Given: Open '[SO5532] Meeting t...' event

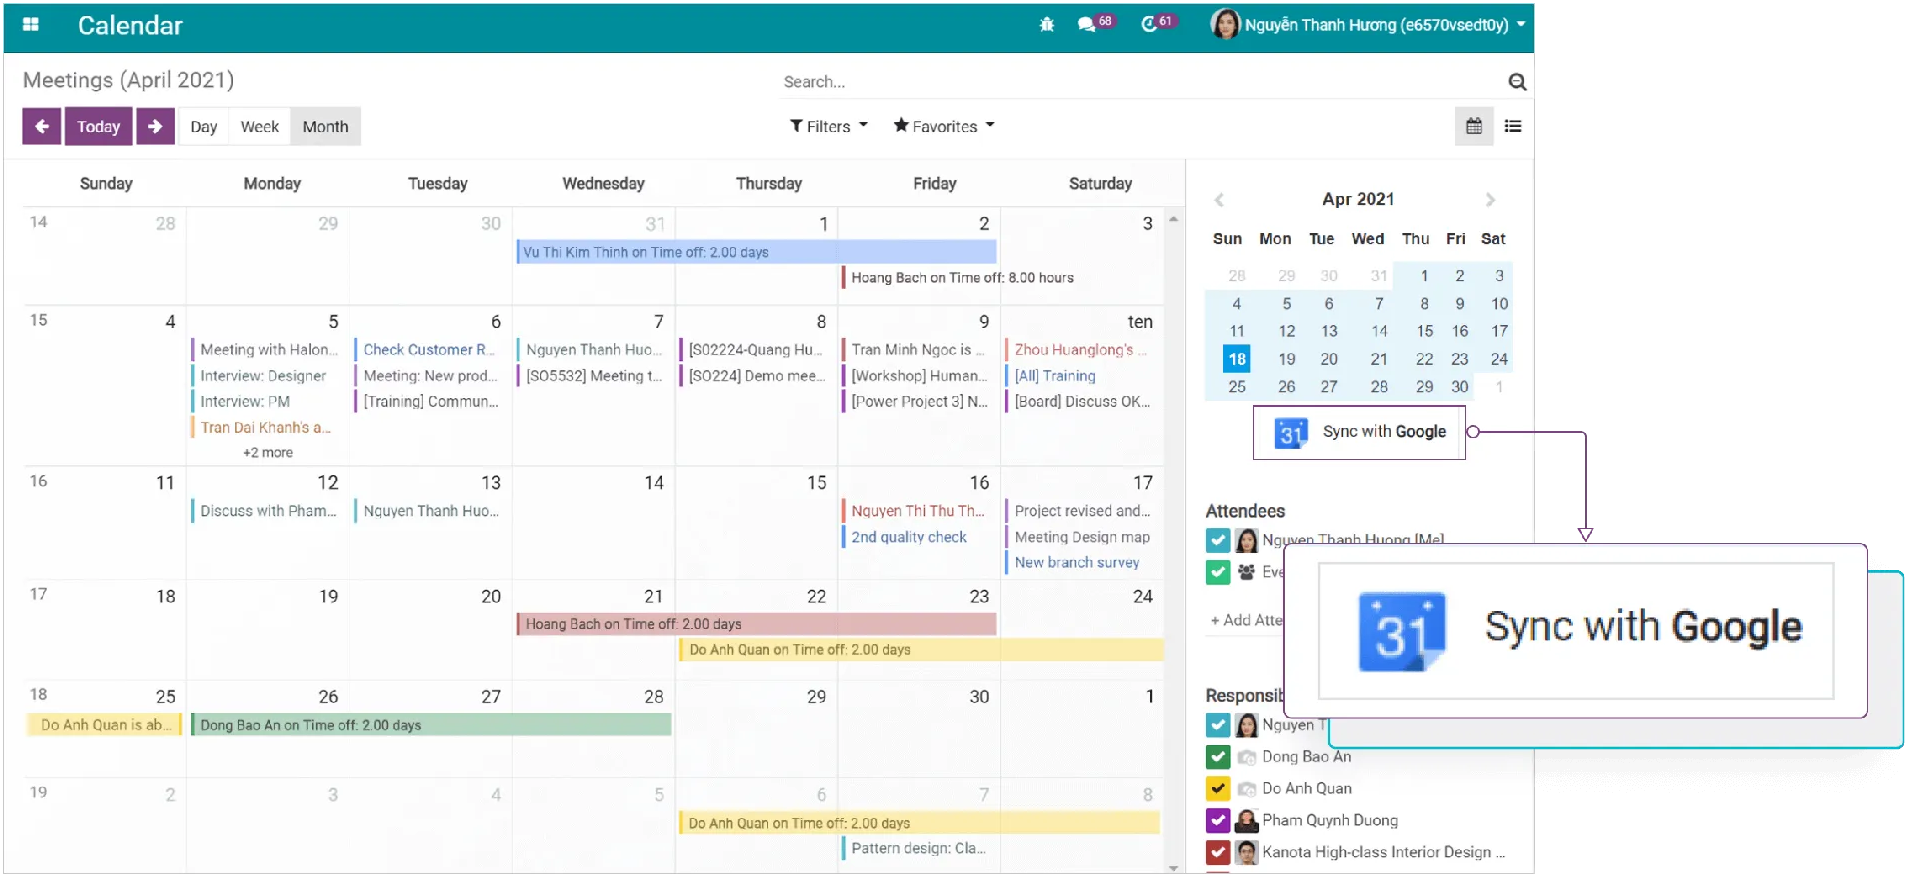Looking at the screenshot, I should coord(592,376).
